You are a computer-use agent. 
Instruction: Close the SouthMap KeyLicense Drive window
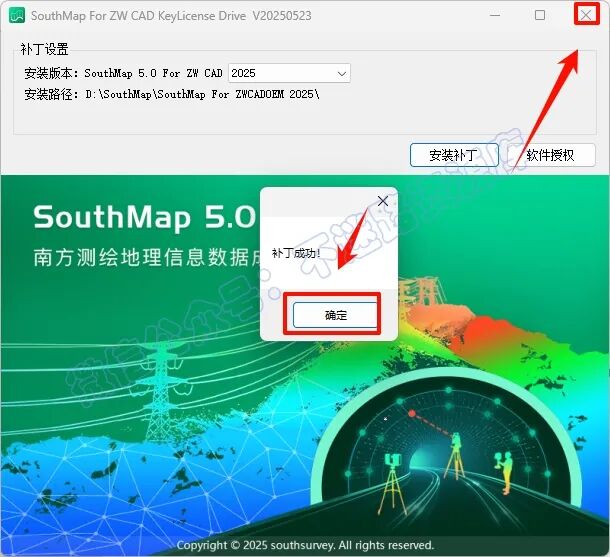coord(586,15)
